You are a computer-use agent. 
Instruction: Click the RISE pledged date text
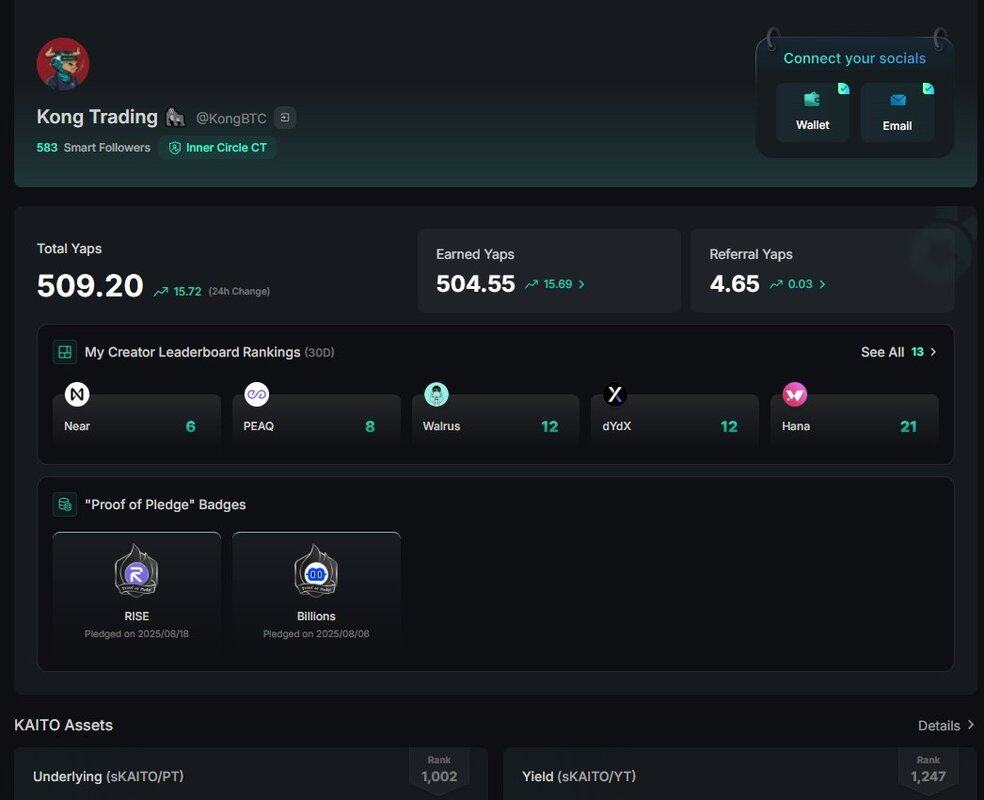pos(137,634)
